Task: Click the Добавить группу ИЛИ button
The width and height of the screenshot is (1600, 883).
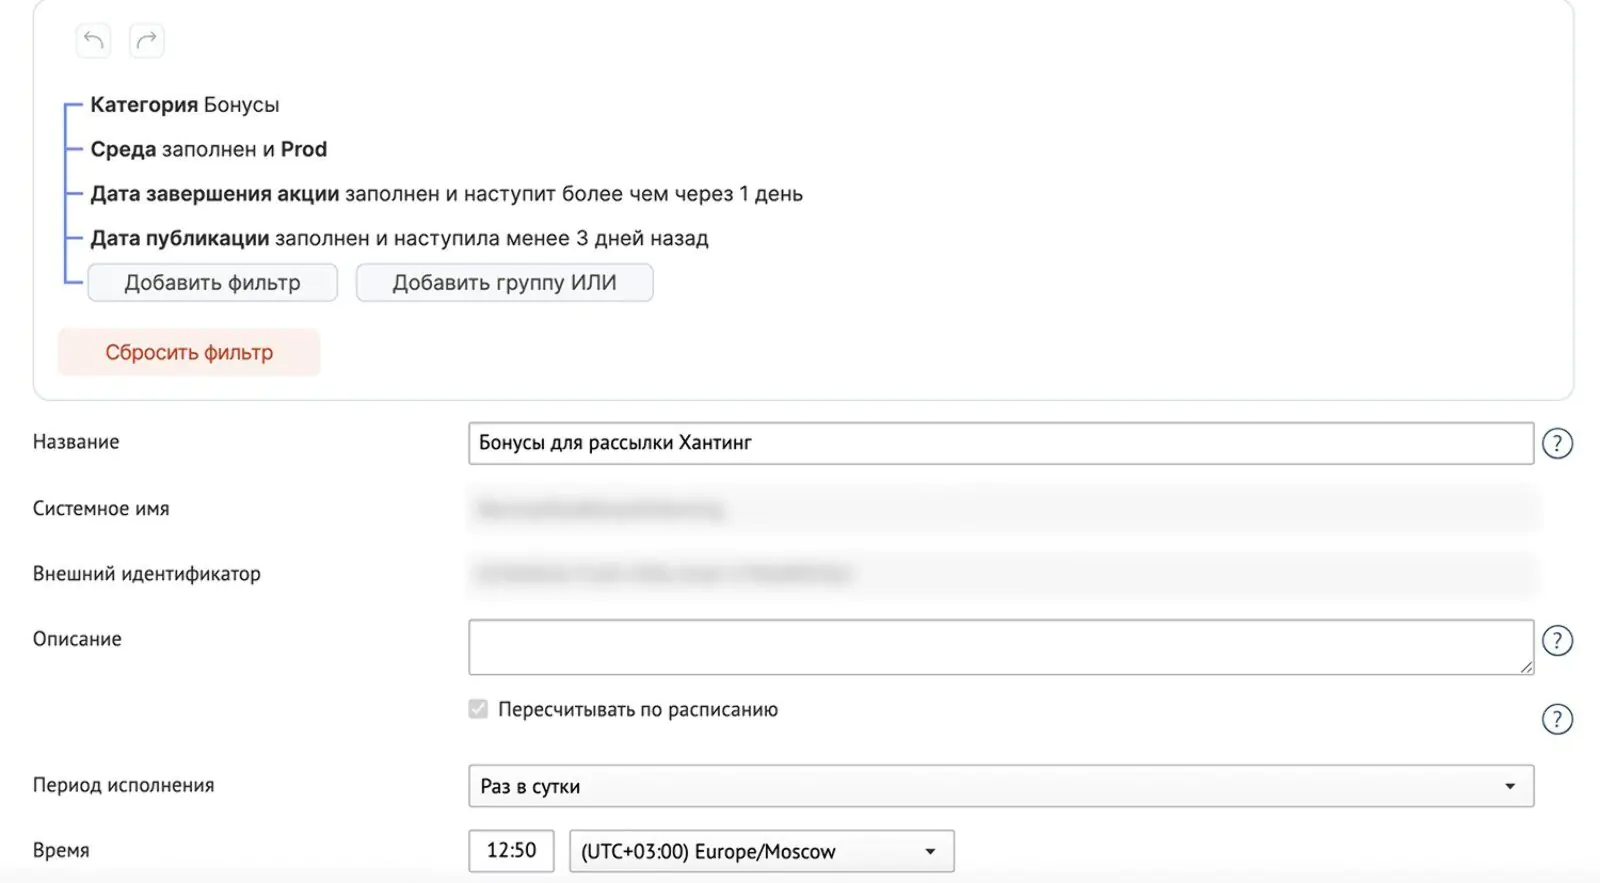Action: (504, 283)
